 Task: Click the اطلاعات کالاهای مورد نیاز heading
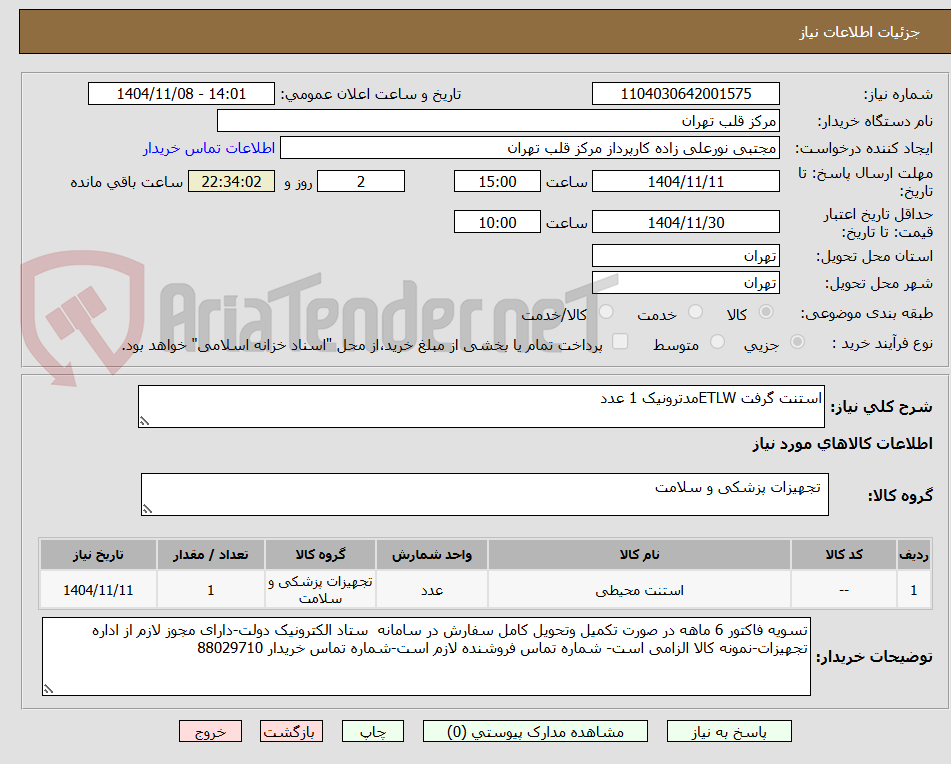coord(842,444)
